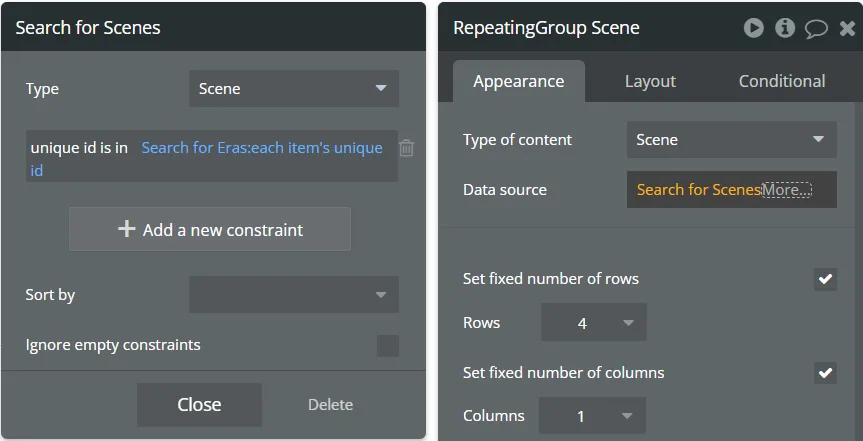The width and height of the screenshot is (863, 441).
Task: Click the Set fixed number of rows label
Action: [x=551, y=279]
